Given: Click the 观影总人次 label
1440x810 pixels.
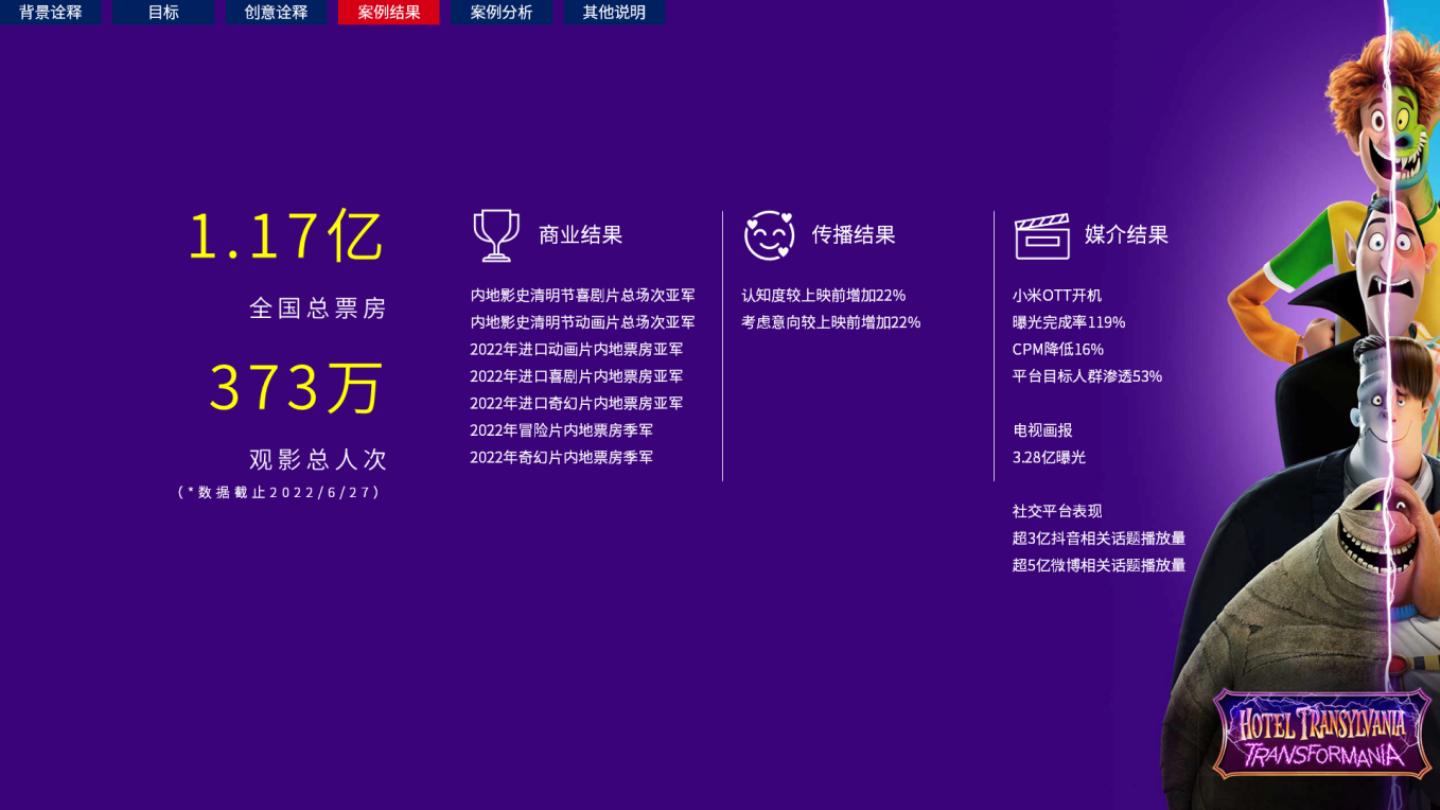Looking at the screenshot, I should click(318, 459).
